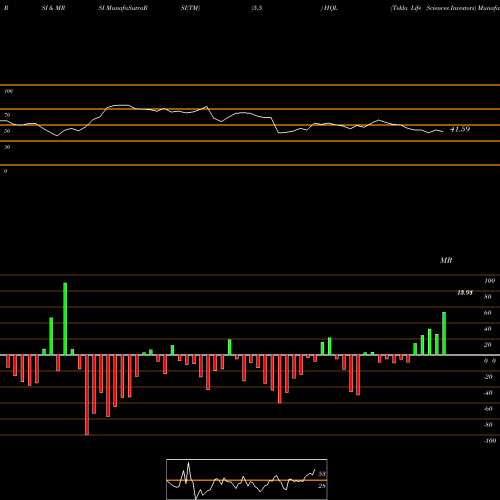The image size is (500, 500).
Task: Click the -40 label on MR axis
Action: (x=488, y=393)
